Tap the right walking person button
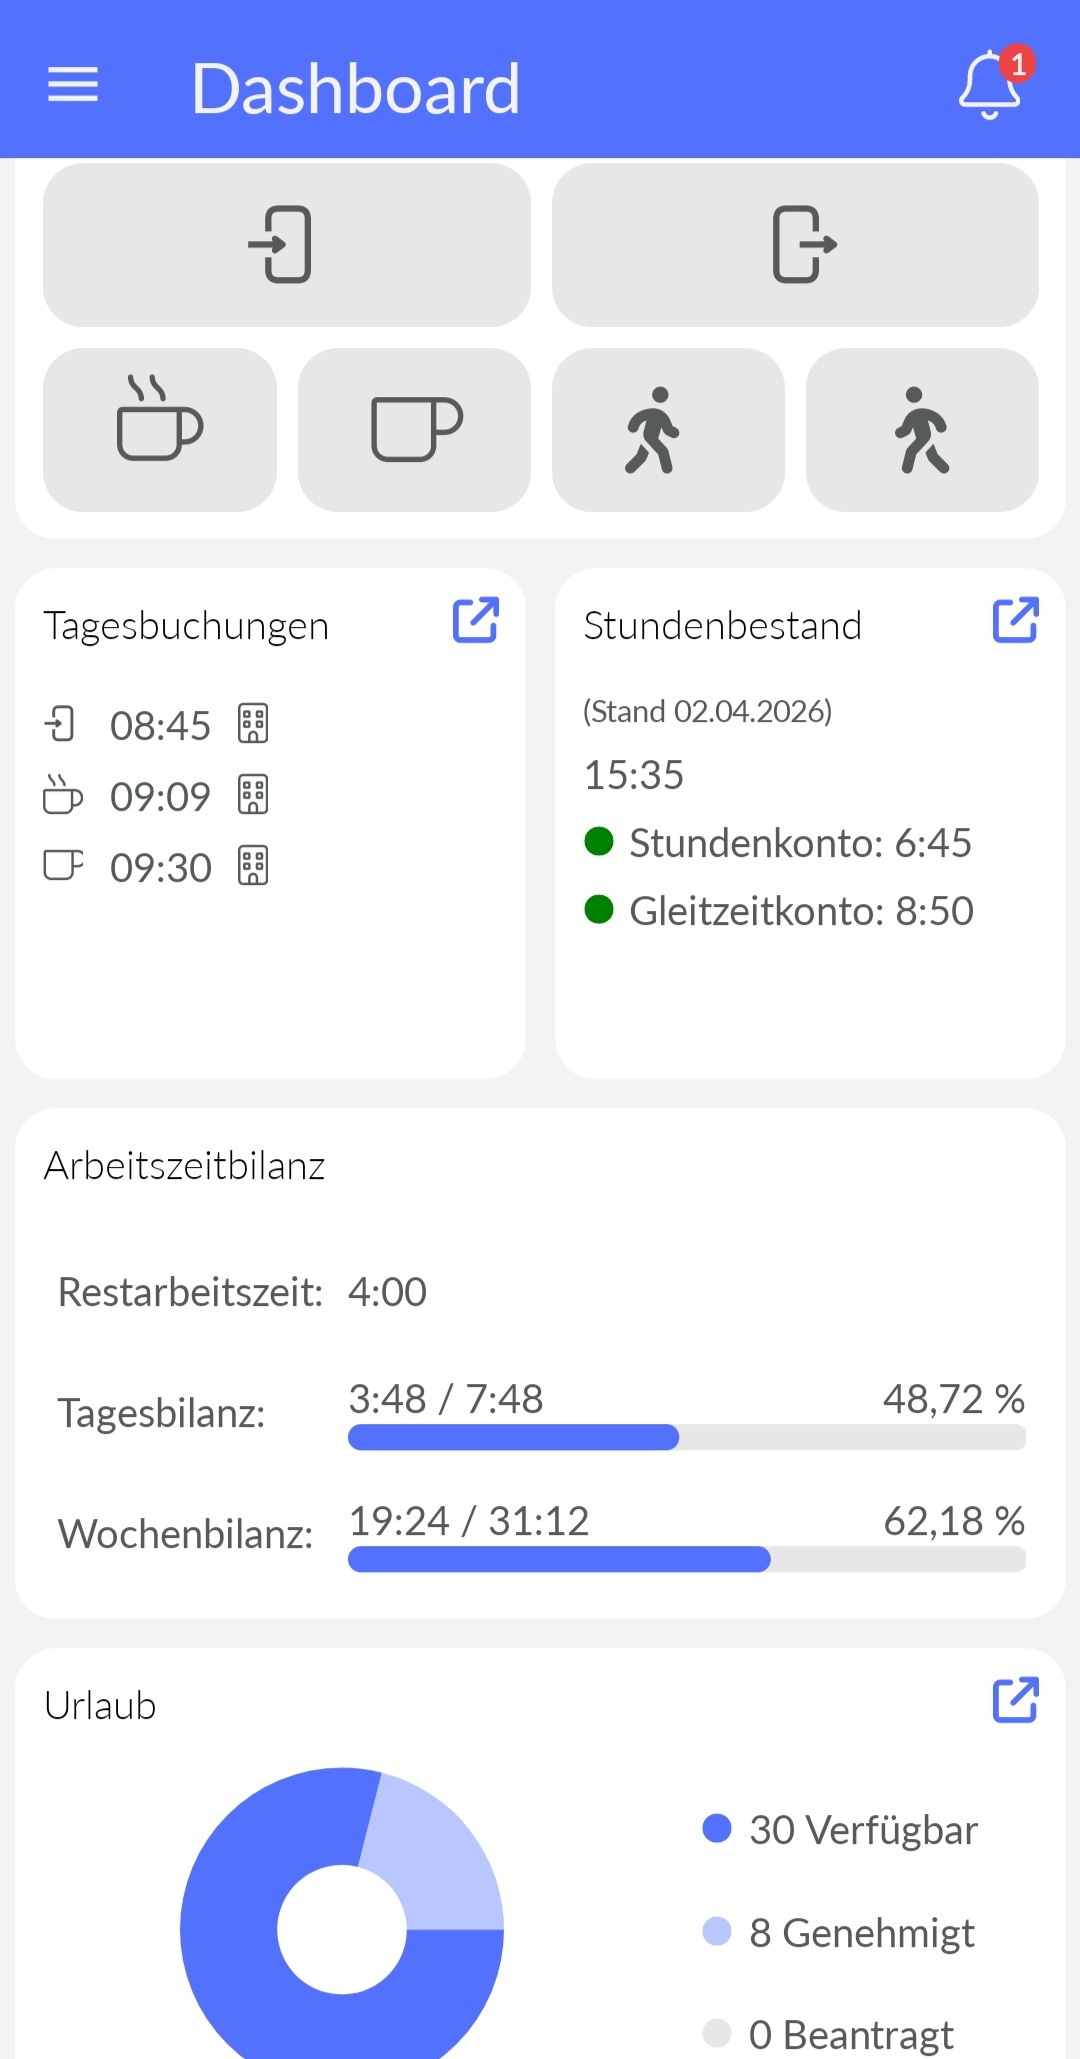The image size is (1080, 2059). point(922,430)
